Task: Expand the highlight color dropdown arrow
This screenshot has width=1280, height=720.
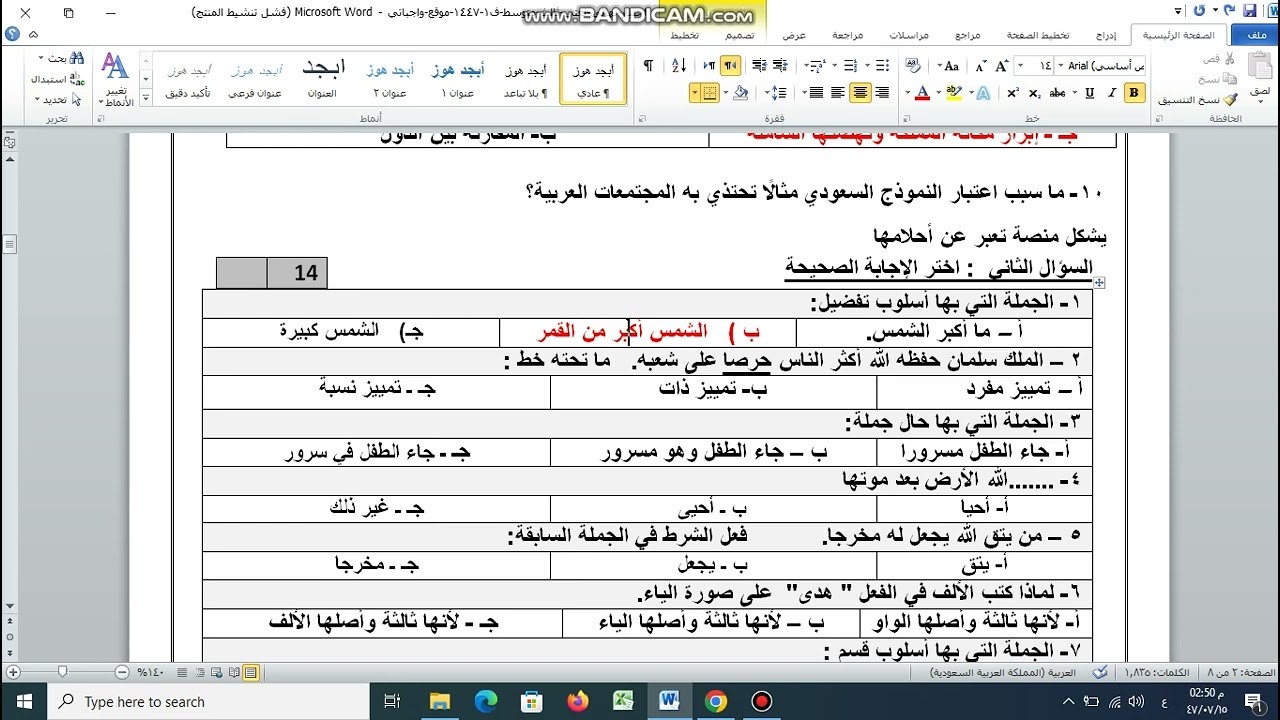Action: coord(939,93)
